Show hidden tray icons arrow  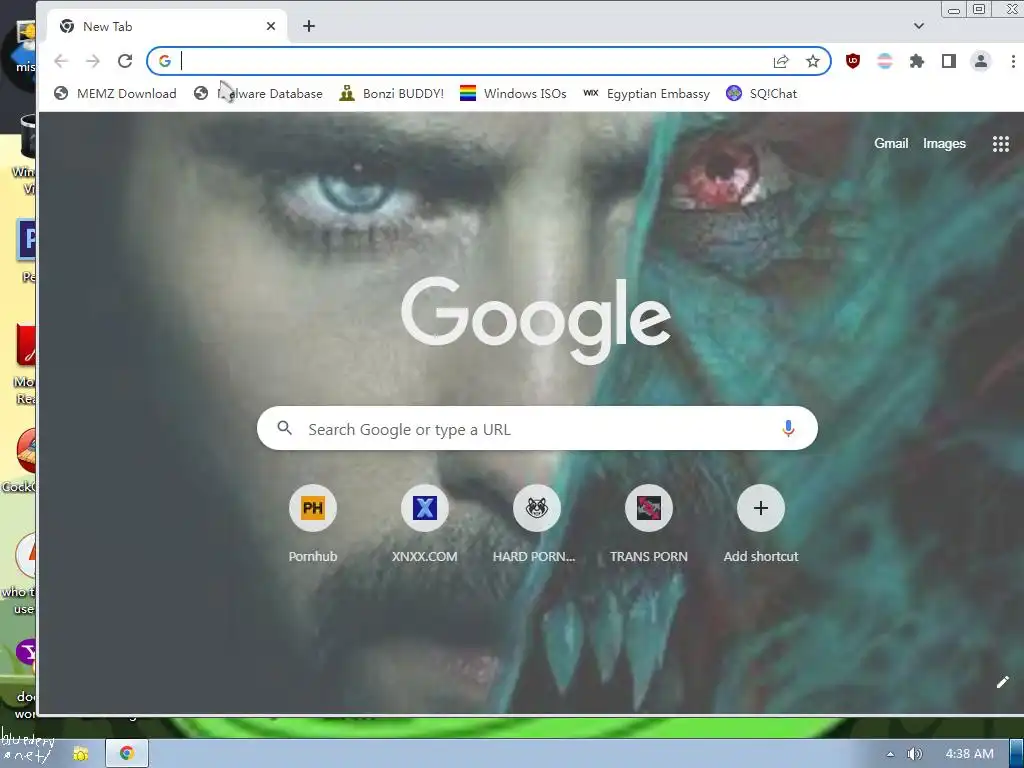click(x=890, y=754)
